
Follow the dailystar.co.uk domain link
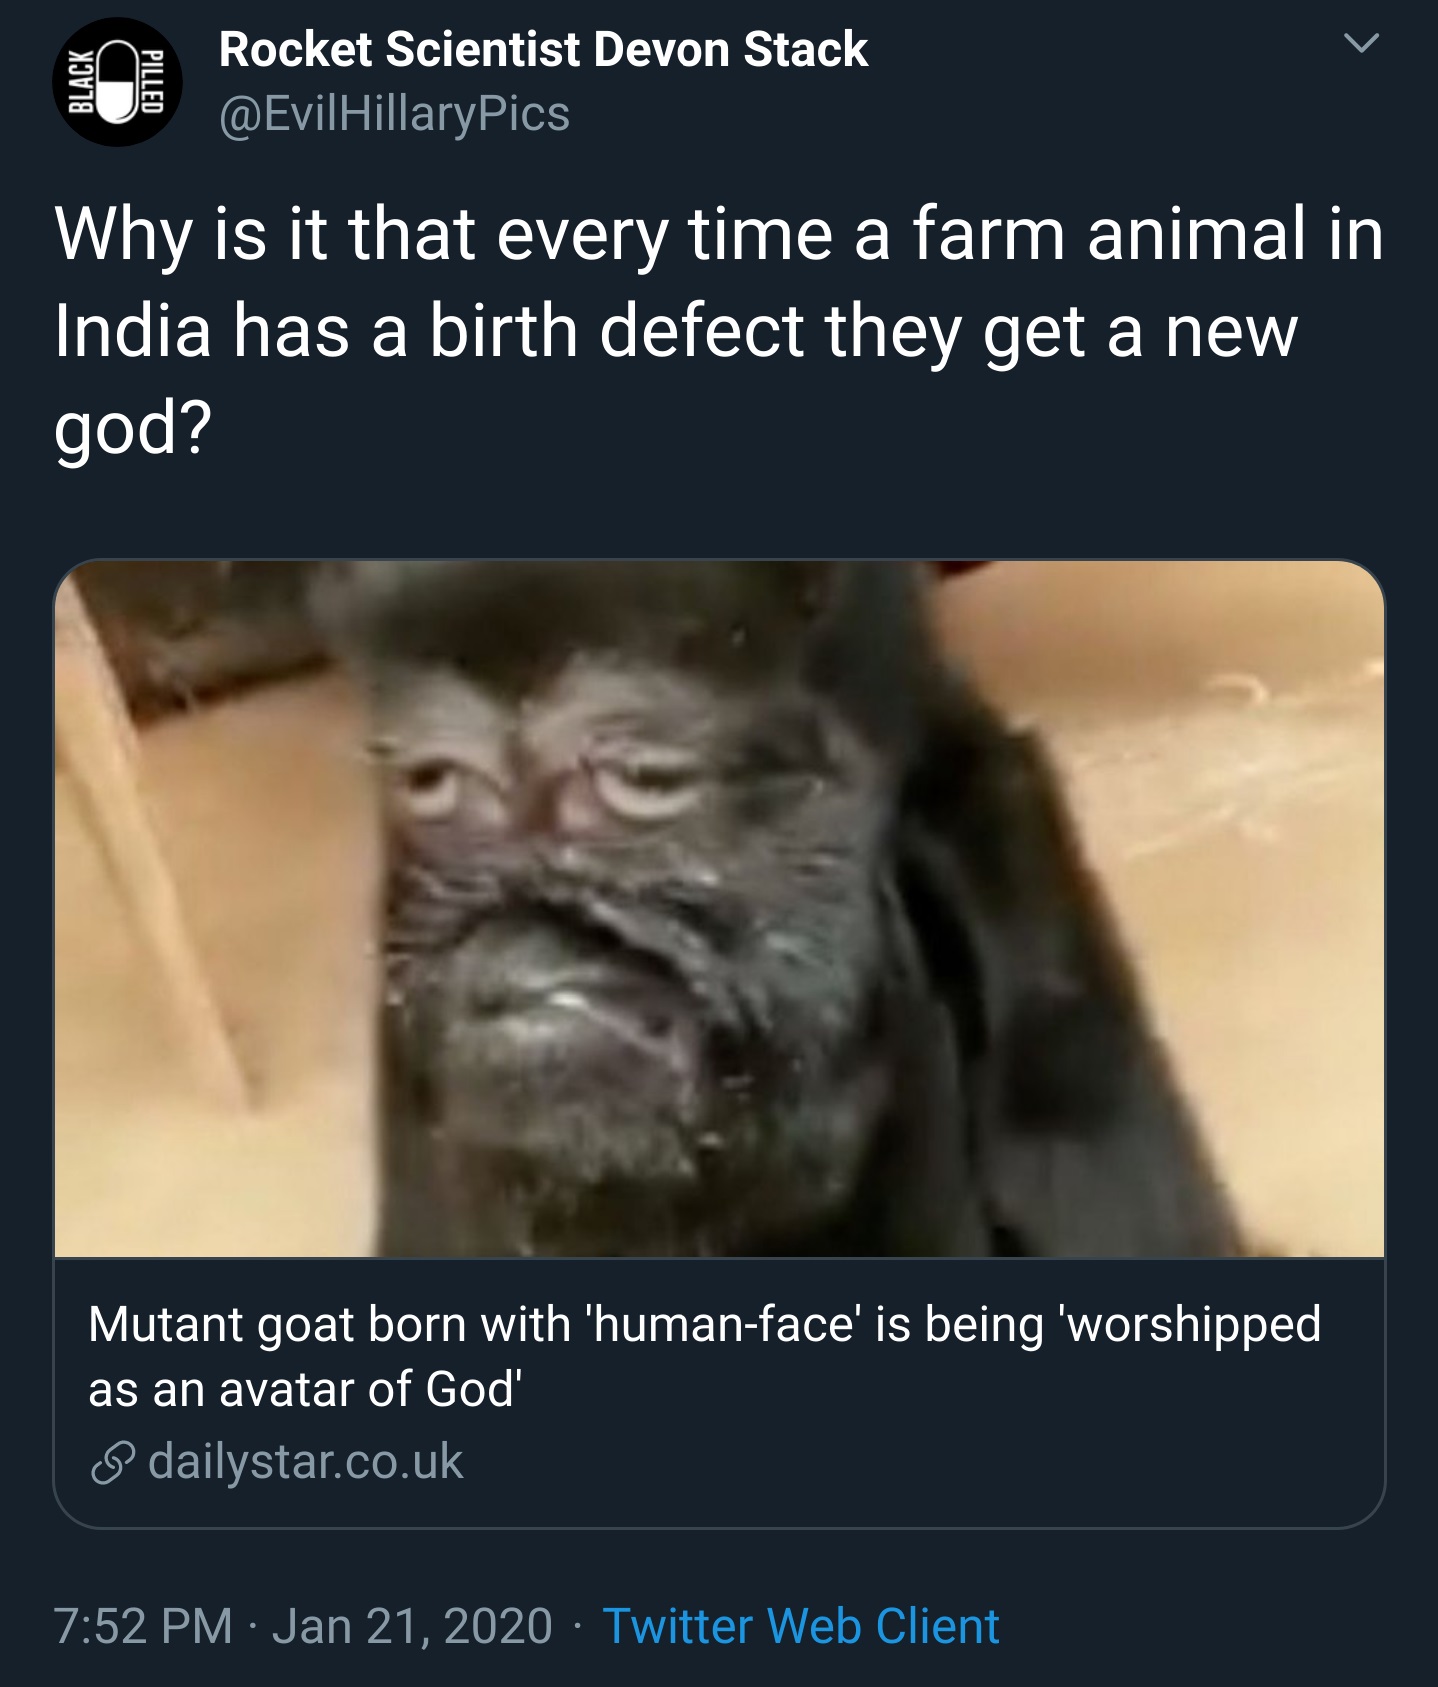[305, 1462]
